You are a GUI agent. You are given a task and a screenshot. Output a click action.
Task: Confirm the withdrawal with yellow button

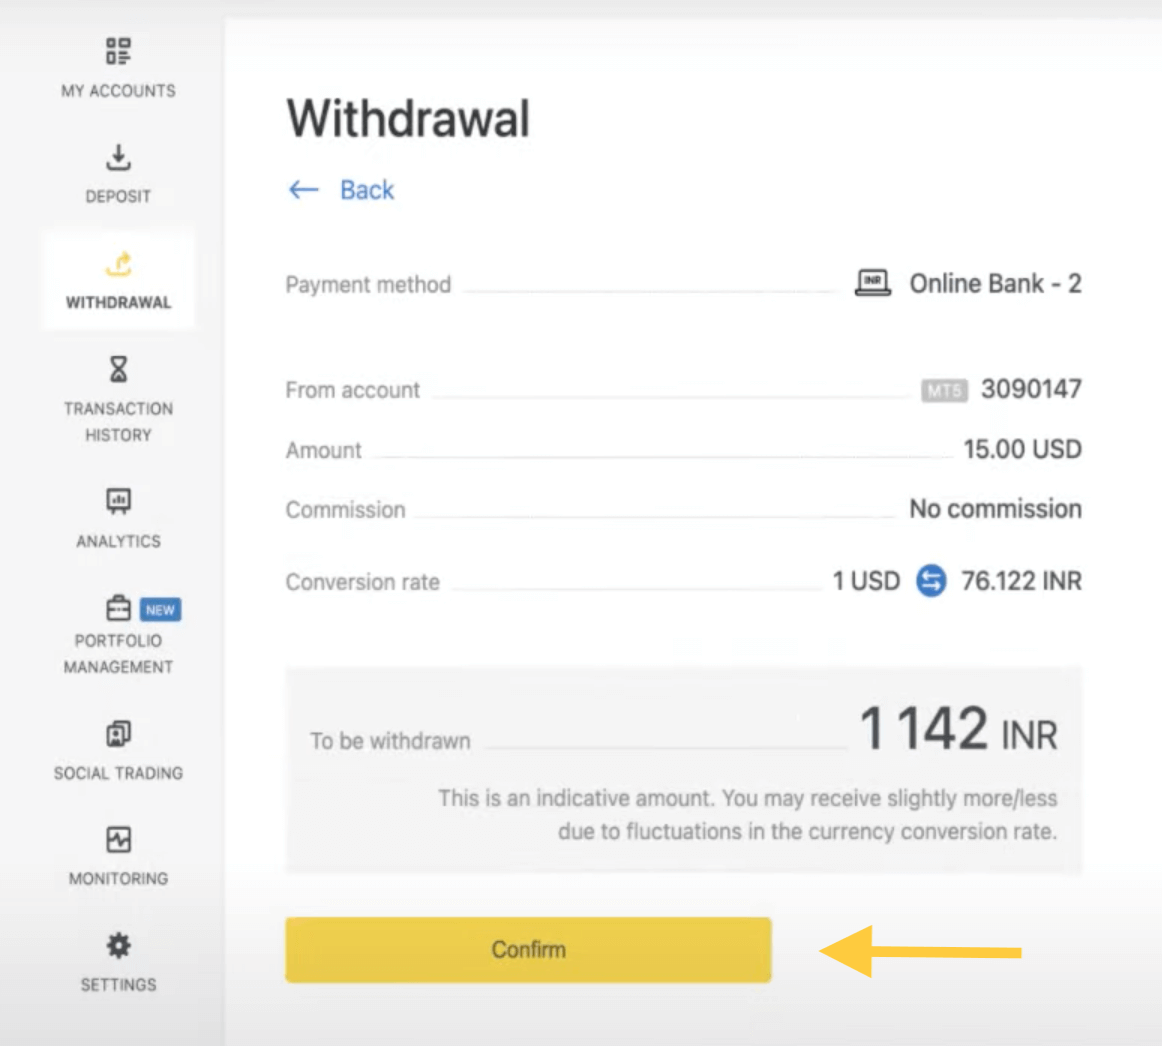click(528, 950)
